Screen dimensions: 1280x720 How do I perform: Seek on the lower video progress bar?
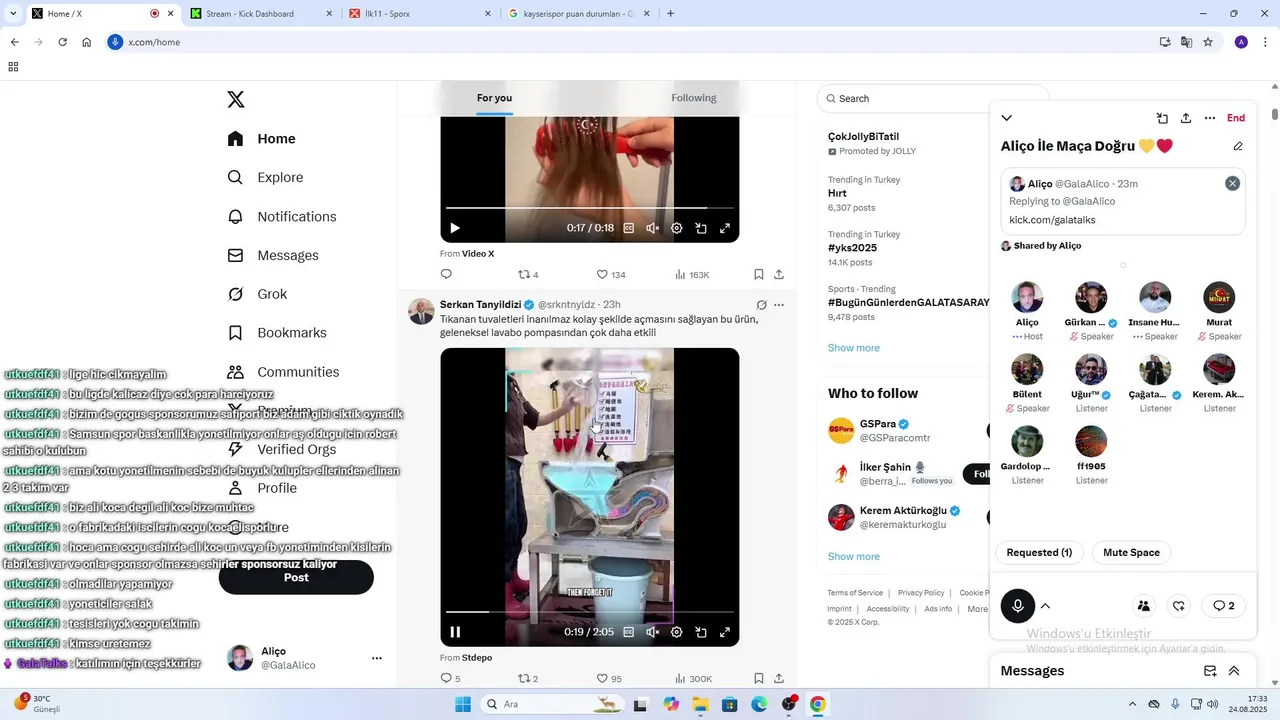(x=590, y=611)
